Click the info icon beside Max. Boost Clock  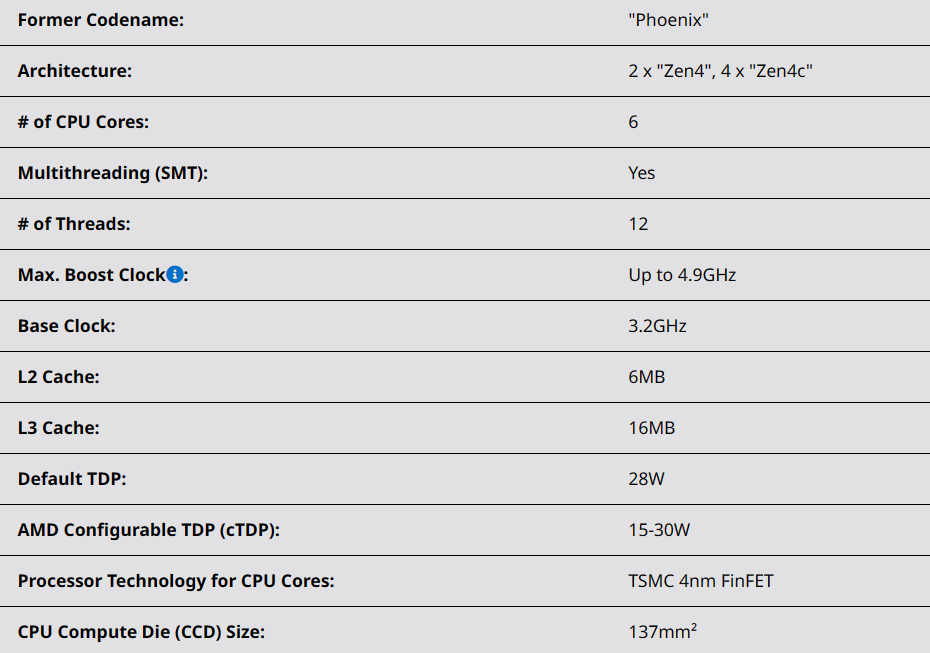(175, 275)
